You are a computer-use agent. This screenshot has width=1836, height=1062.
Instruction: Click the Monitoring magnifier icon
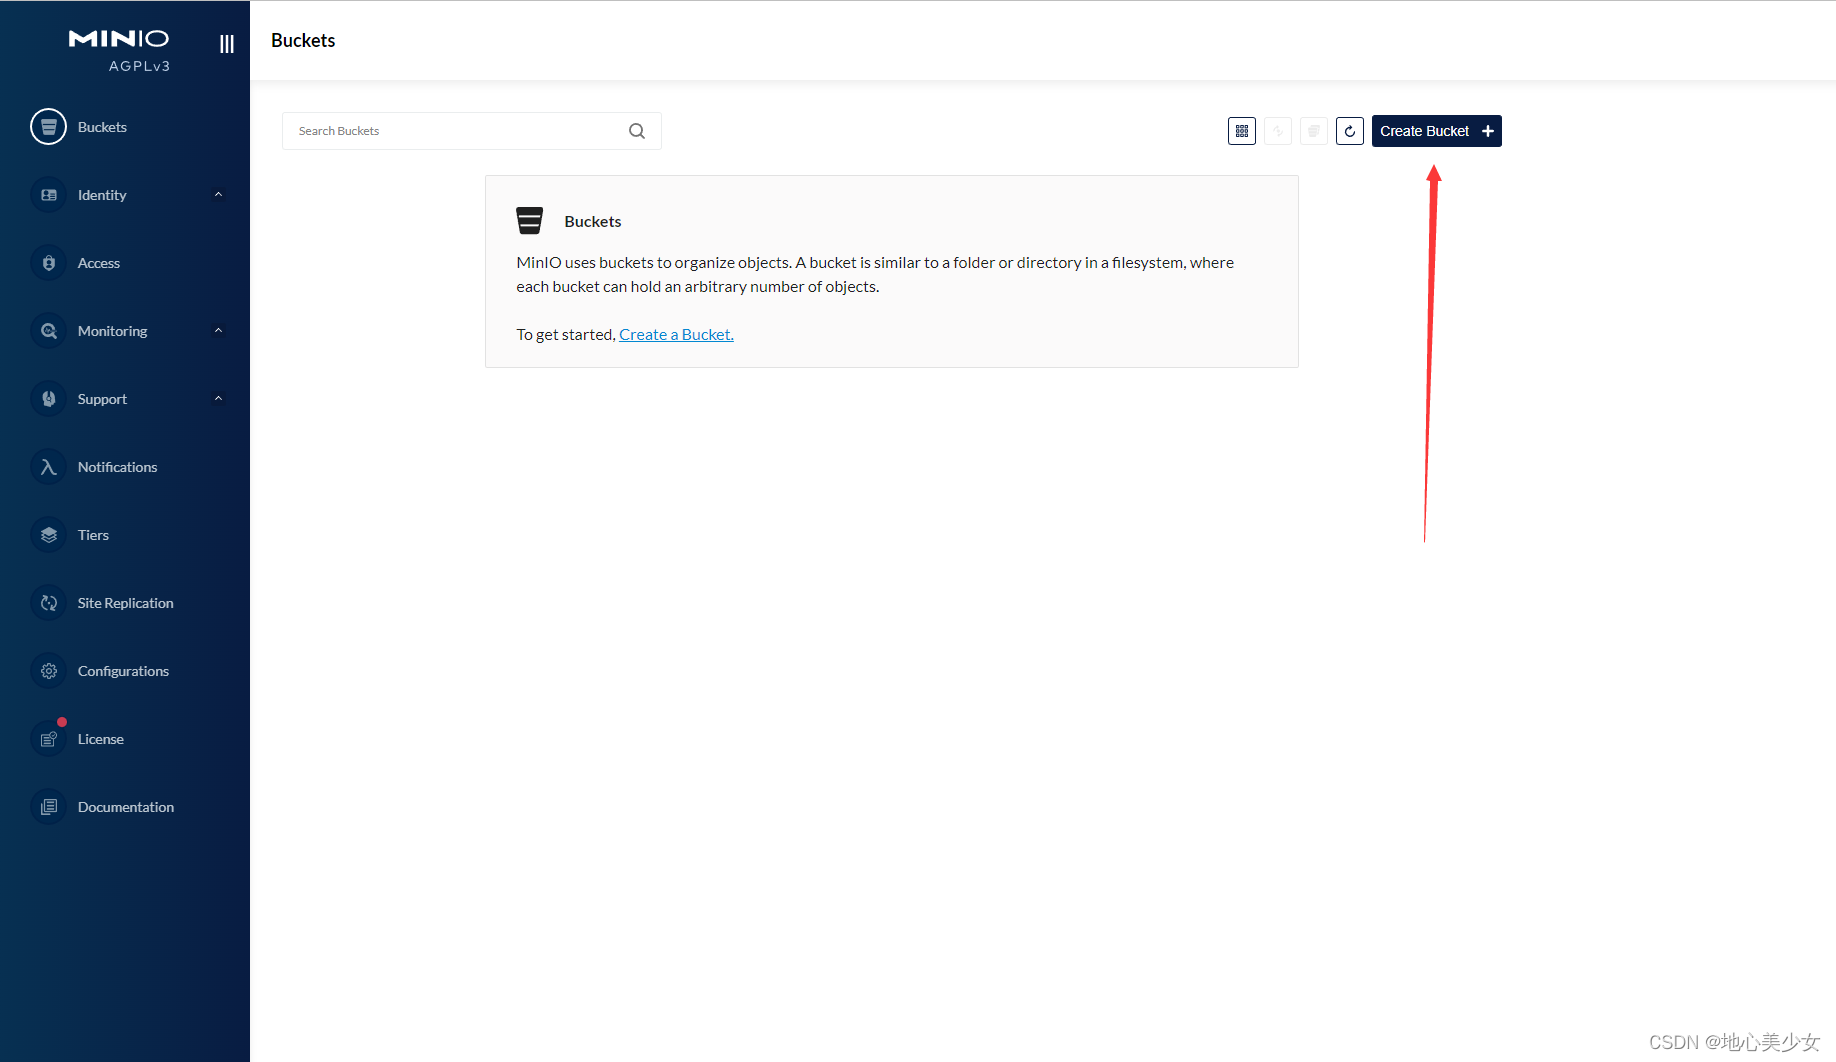pos(48,331)
